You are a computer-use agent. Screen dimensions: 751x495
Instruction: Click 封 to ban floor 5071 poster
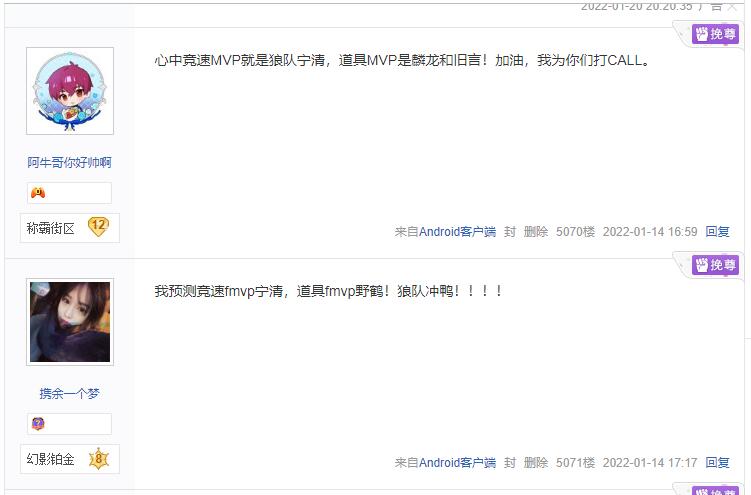pyautogui.click(x=510, y=463)
